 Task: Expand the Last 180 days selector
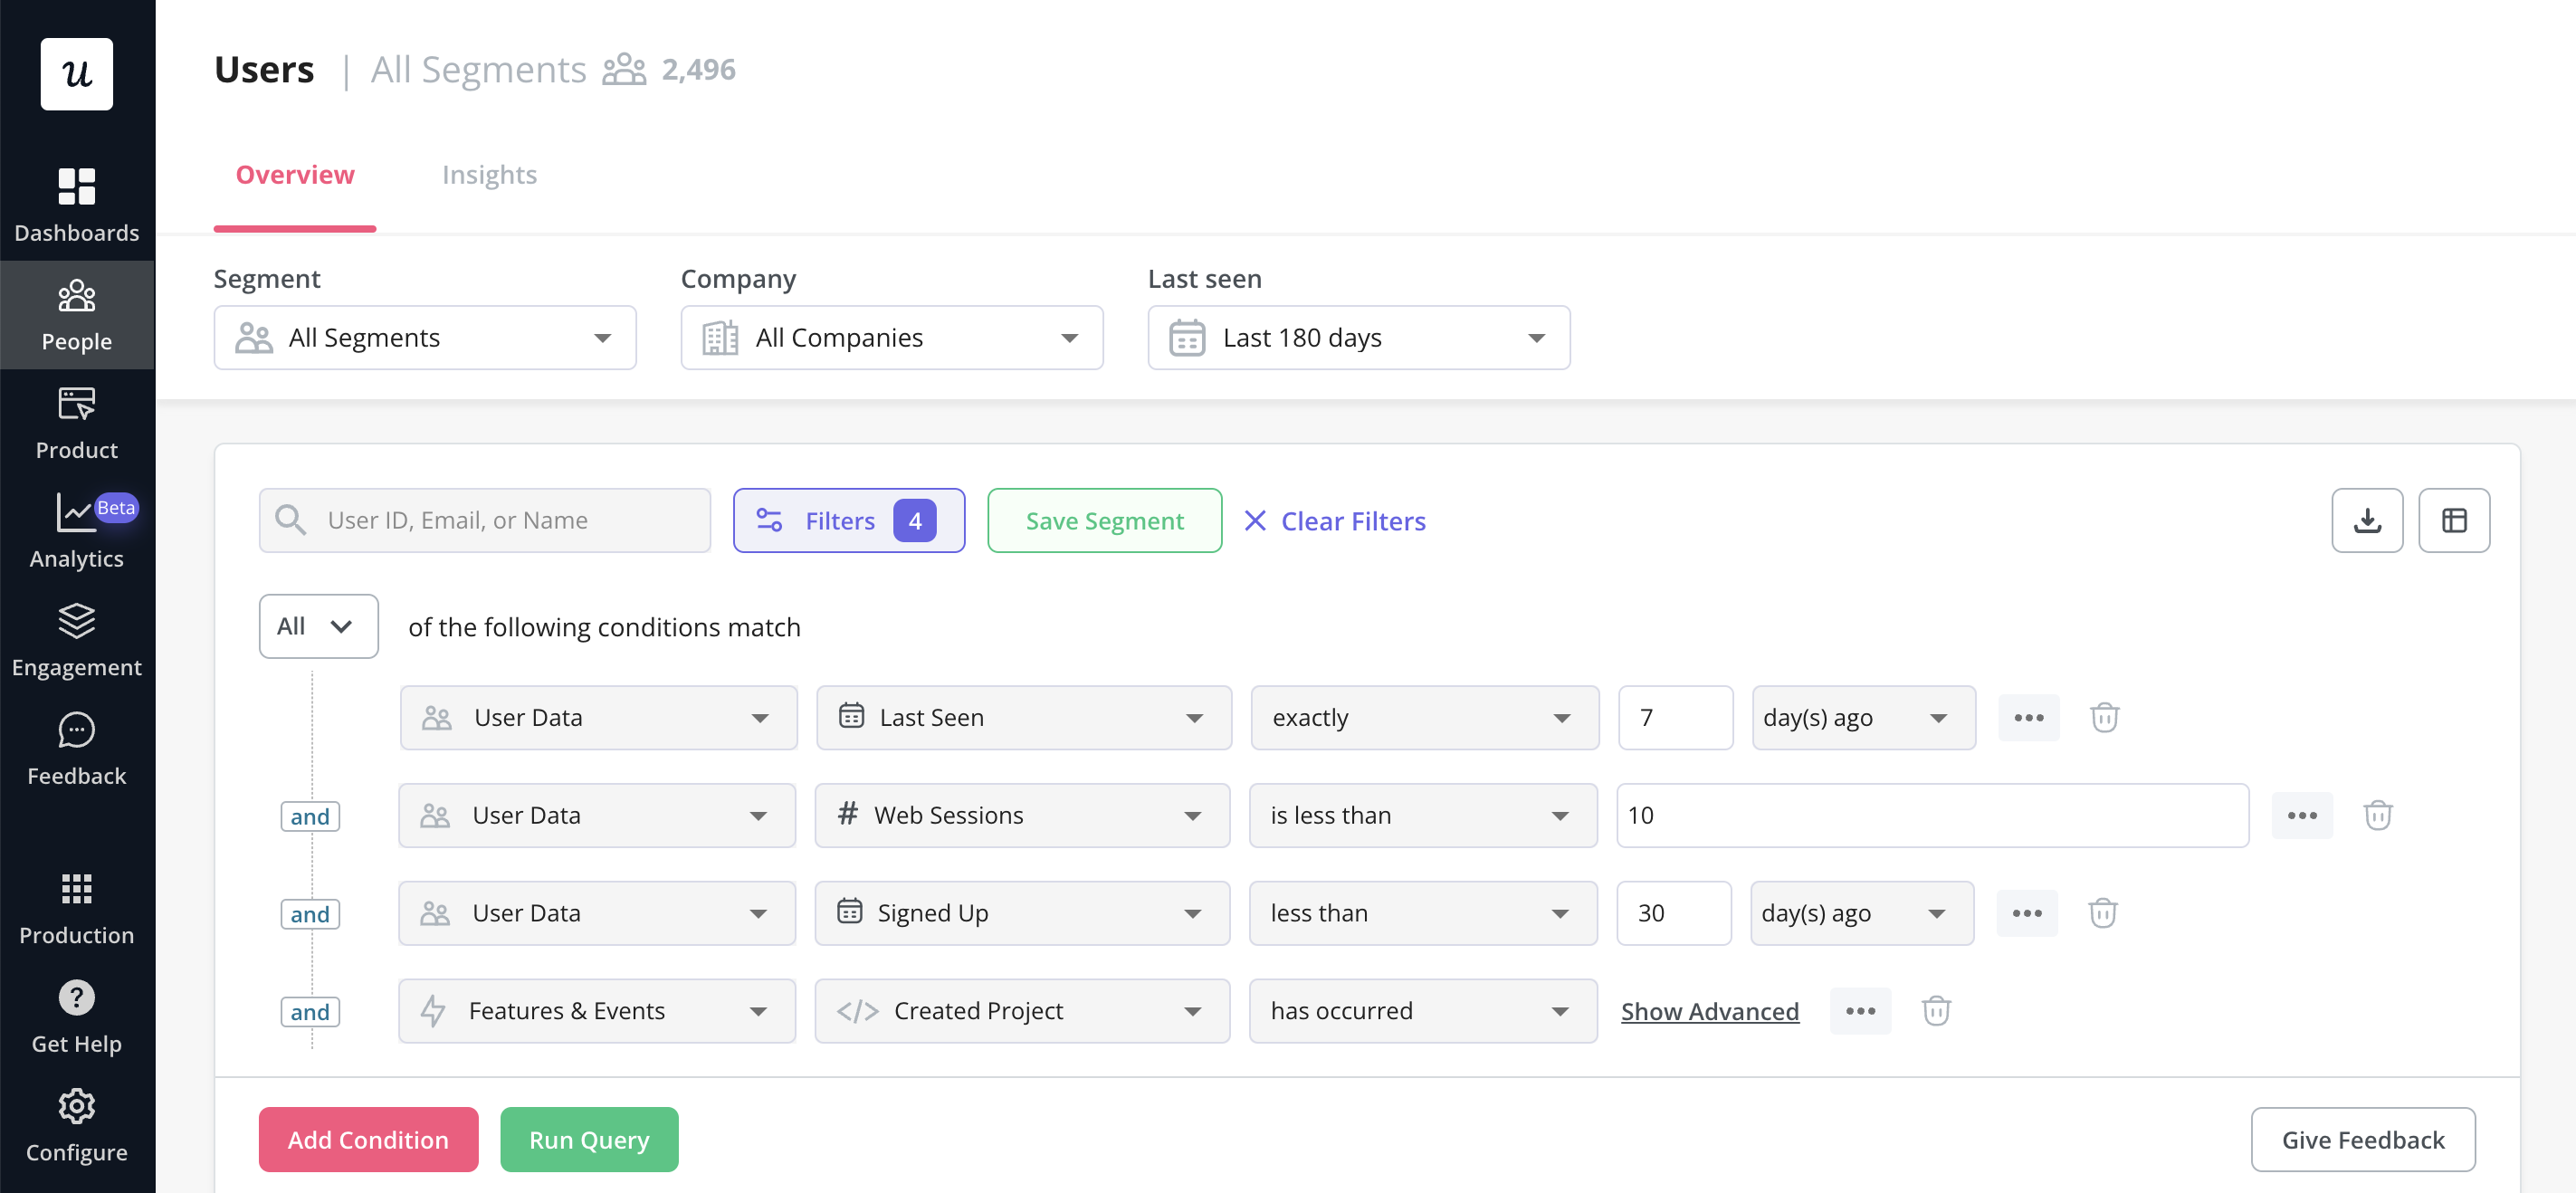[1358, 337]
